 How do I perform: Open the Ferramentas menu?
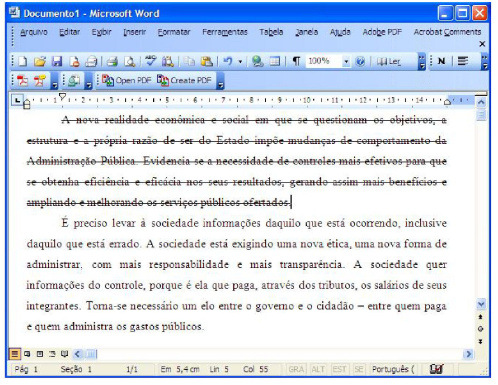225,32
